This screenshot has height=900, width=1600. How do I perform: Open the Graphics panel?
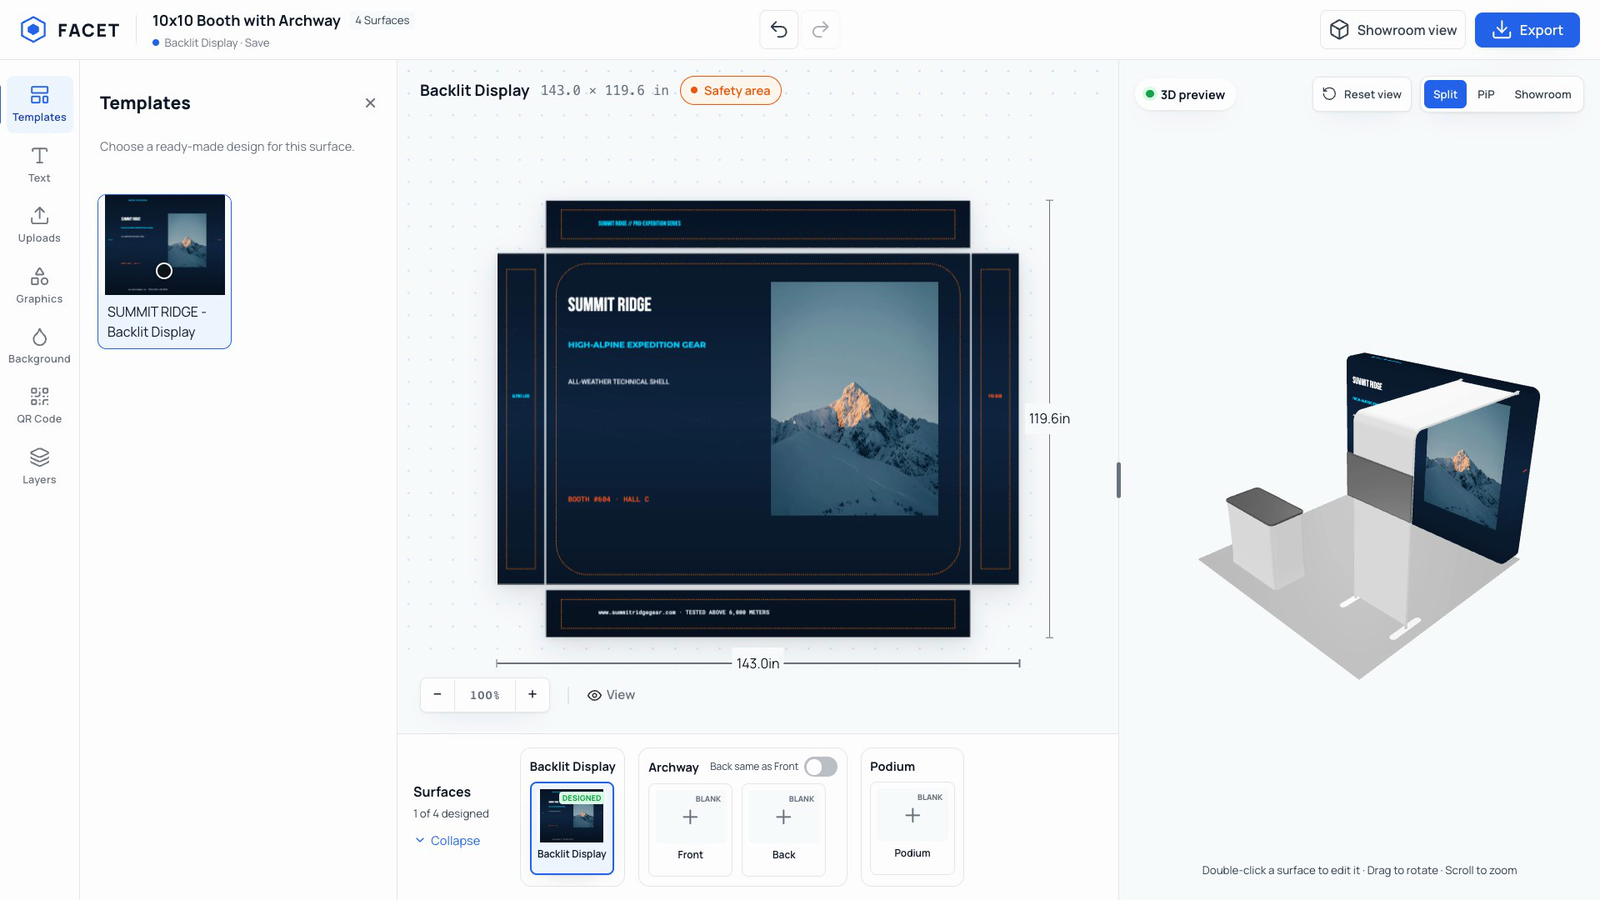click(39, 286)
